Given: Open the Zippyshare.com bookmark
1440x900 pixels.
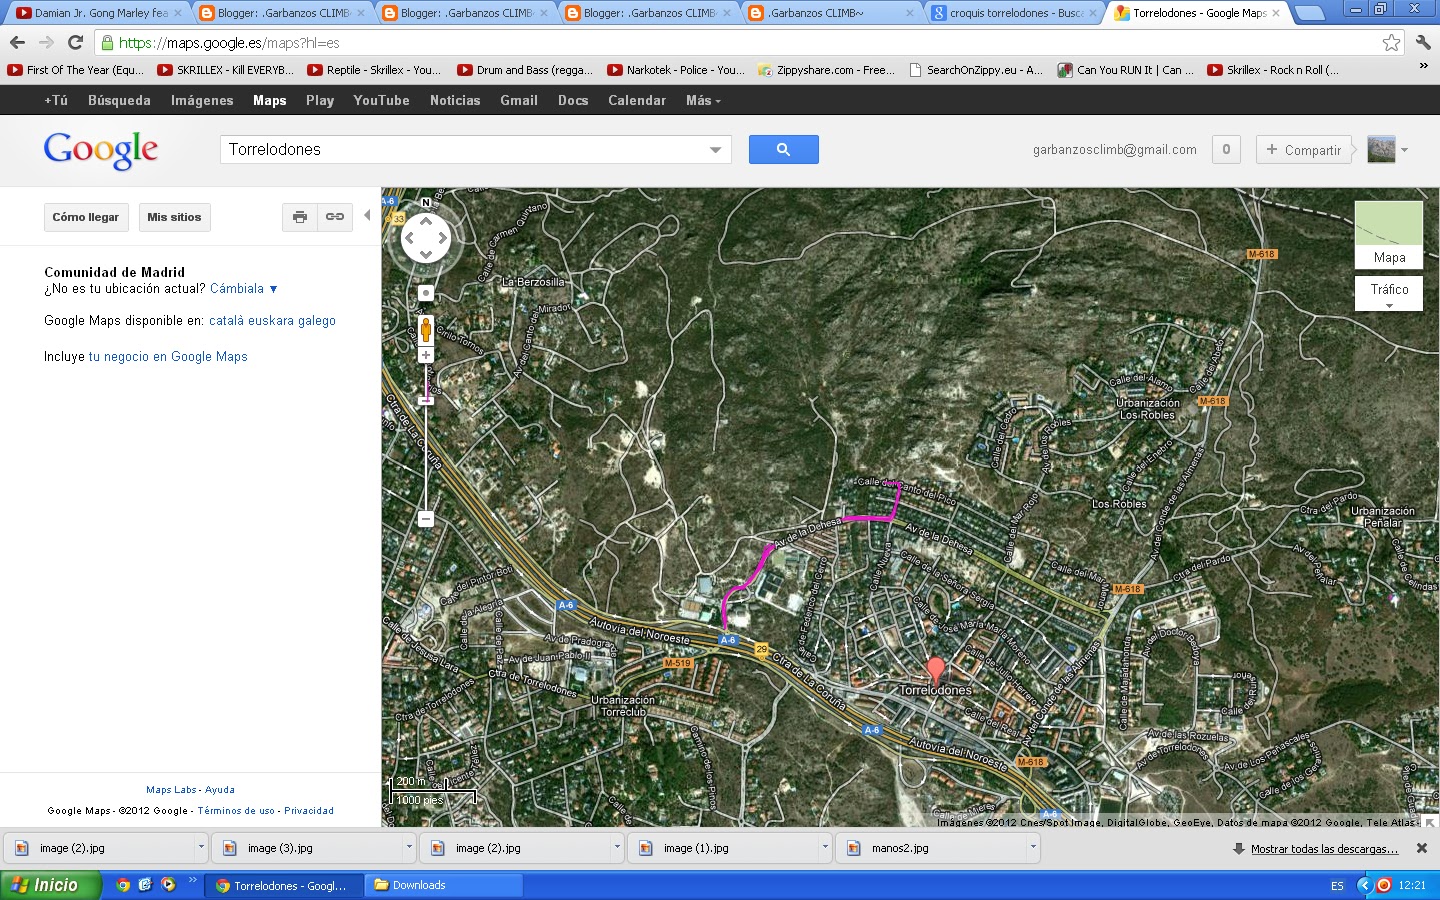Looking at the screenshot, I should [826, 70].
